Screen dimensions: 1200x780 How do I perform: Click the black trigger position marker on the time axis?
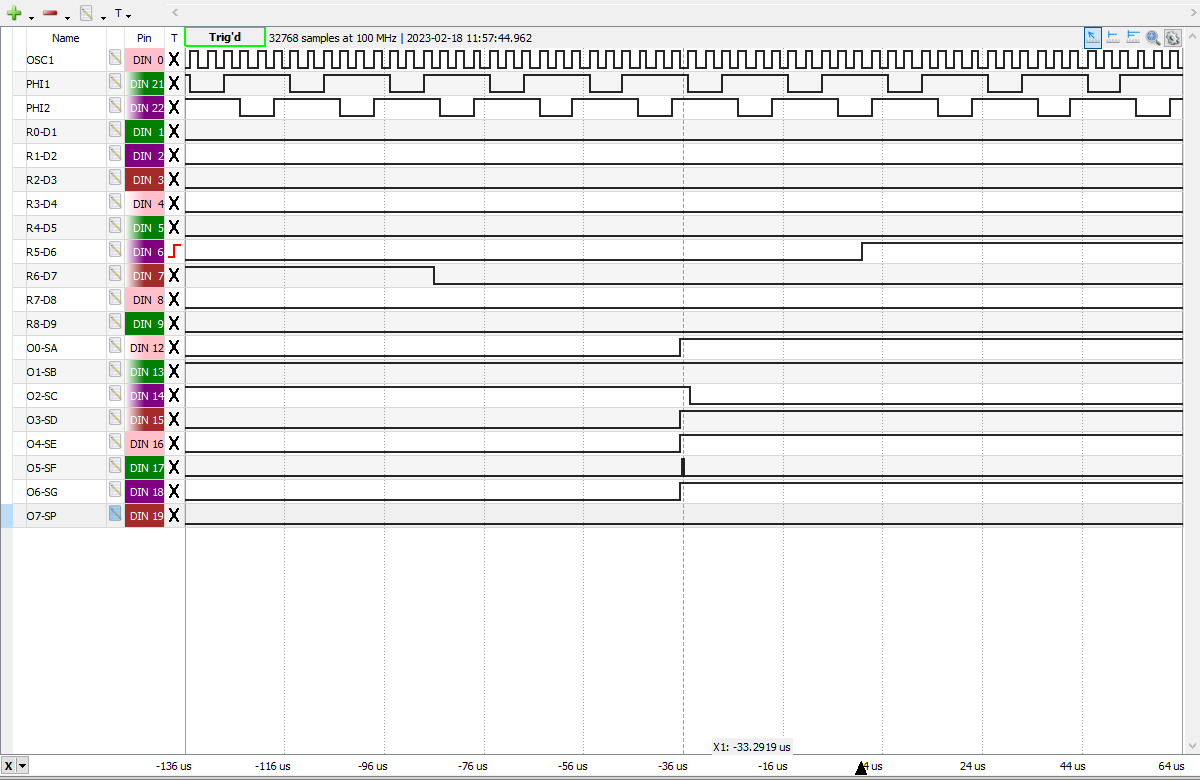click(861, 767)
